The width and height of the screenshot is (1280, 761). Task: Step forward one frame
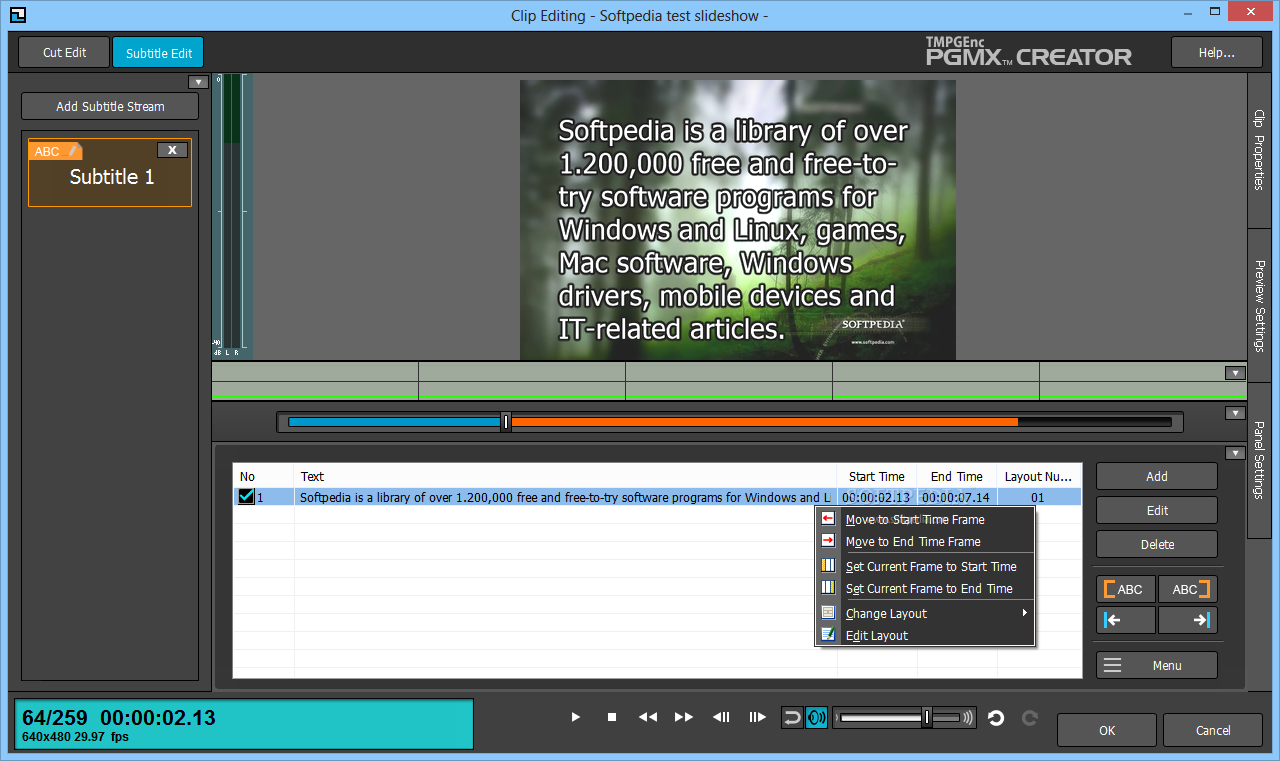tap(758, 717)
